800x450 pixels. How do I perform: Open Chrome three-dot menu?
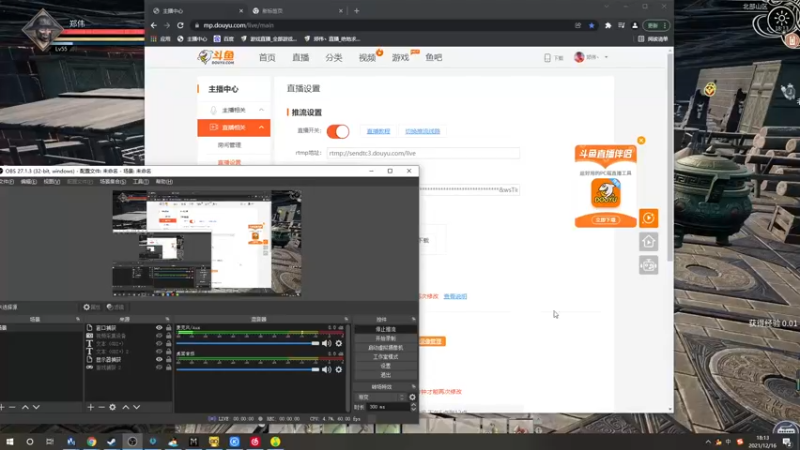(665, 25)
